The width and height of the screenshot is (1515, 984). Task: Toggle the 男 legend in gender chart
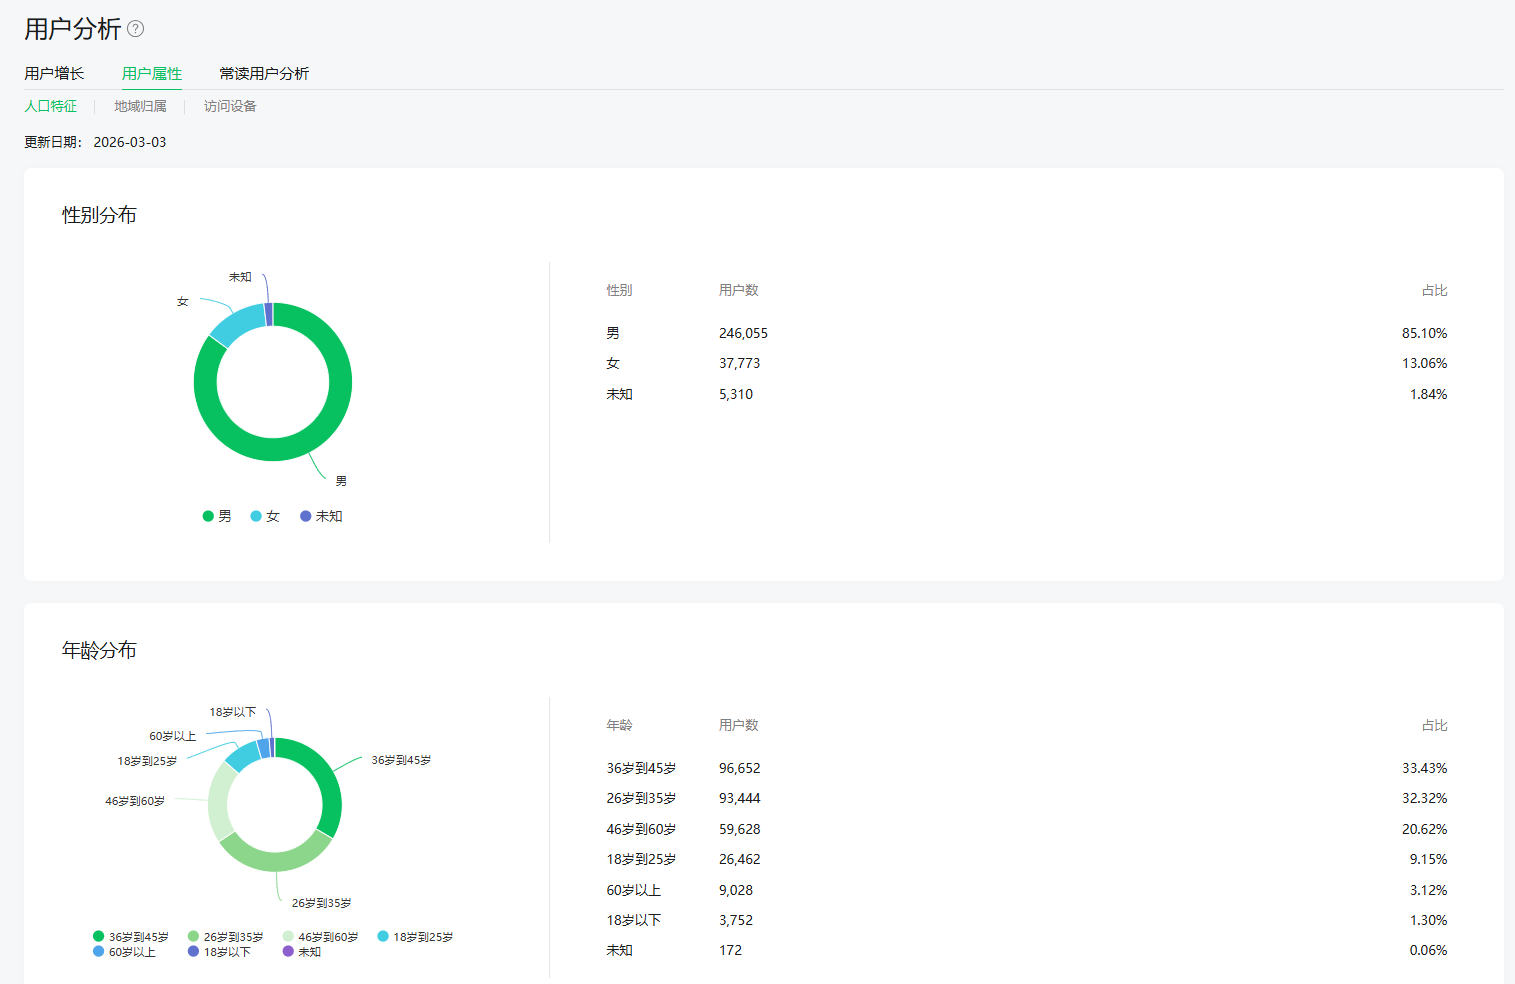pyautogui.click(x=217, y=516)
